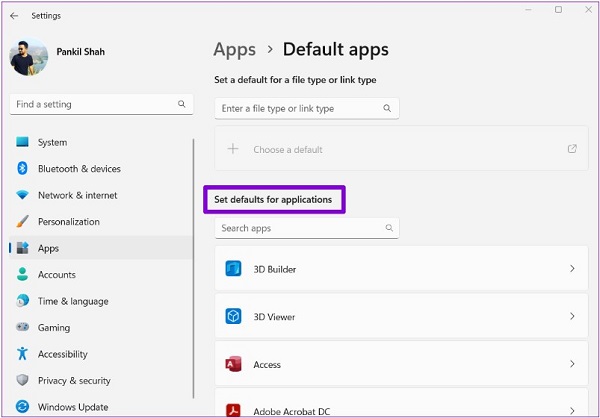Click the Pankil Shah account name
The image size is (600, 418).
click(x=81, y=52)
